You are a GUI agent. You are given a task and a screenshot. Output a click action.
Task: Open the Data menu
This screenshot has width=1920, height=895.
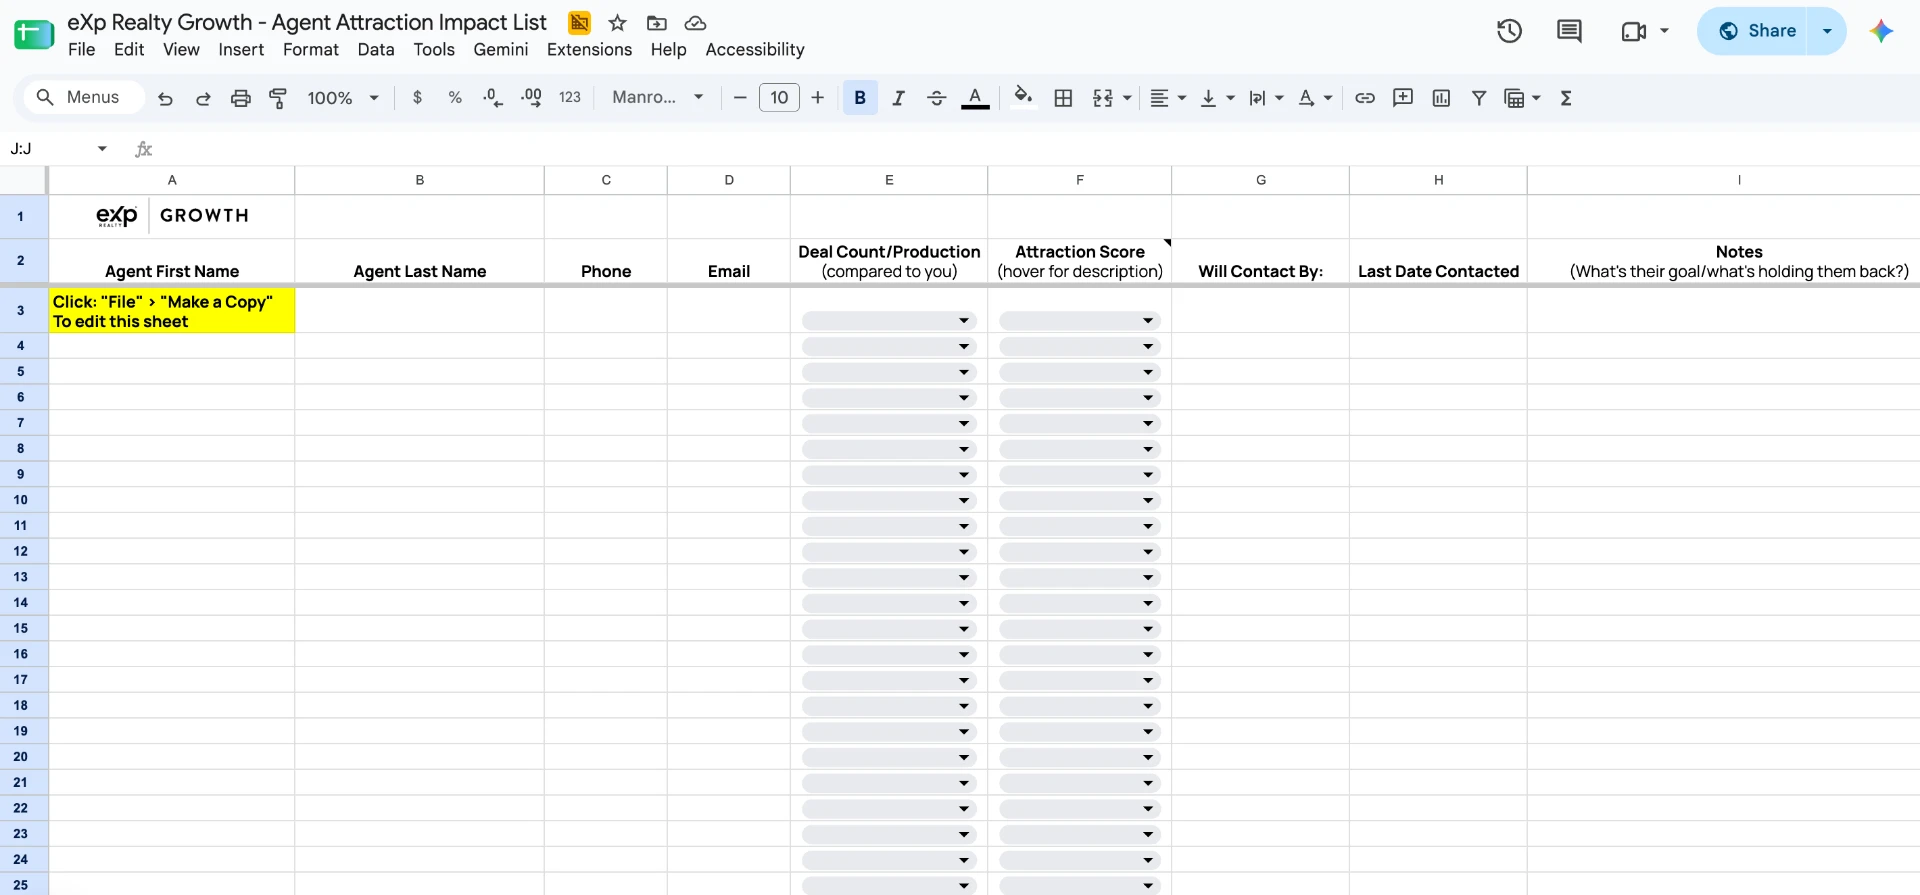[376, 50]
